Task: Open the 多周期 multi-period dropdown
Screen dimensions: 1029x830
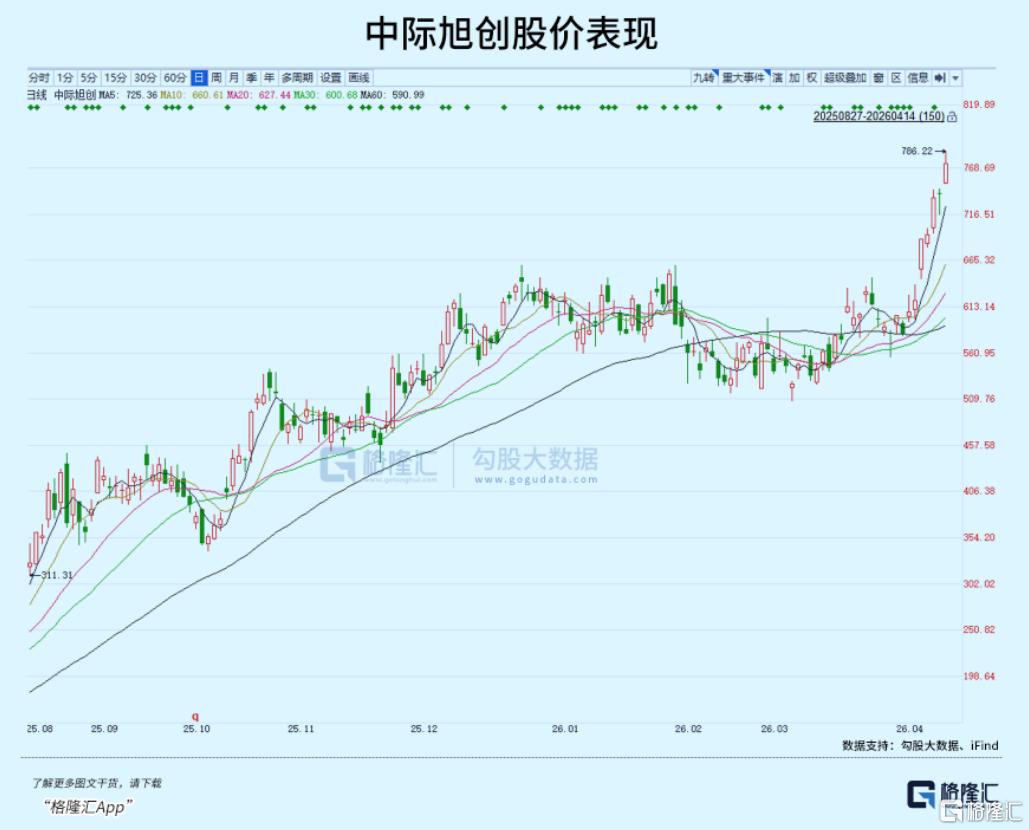Action: tap(296, 77)
